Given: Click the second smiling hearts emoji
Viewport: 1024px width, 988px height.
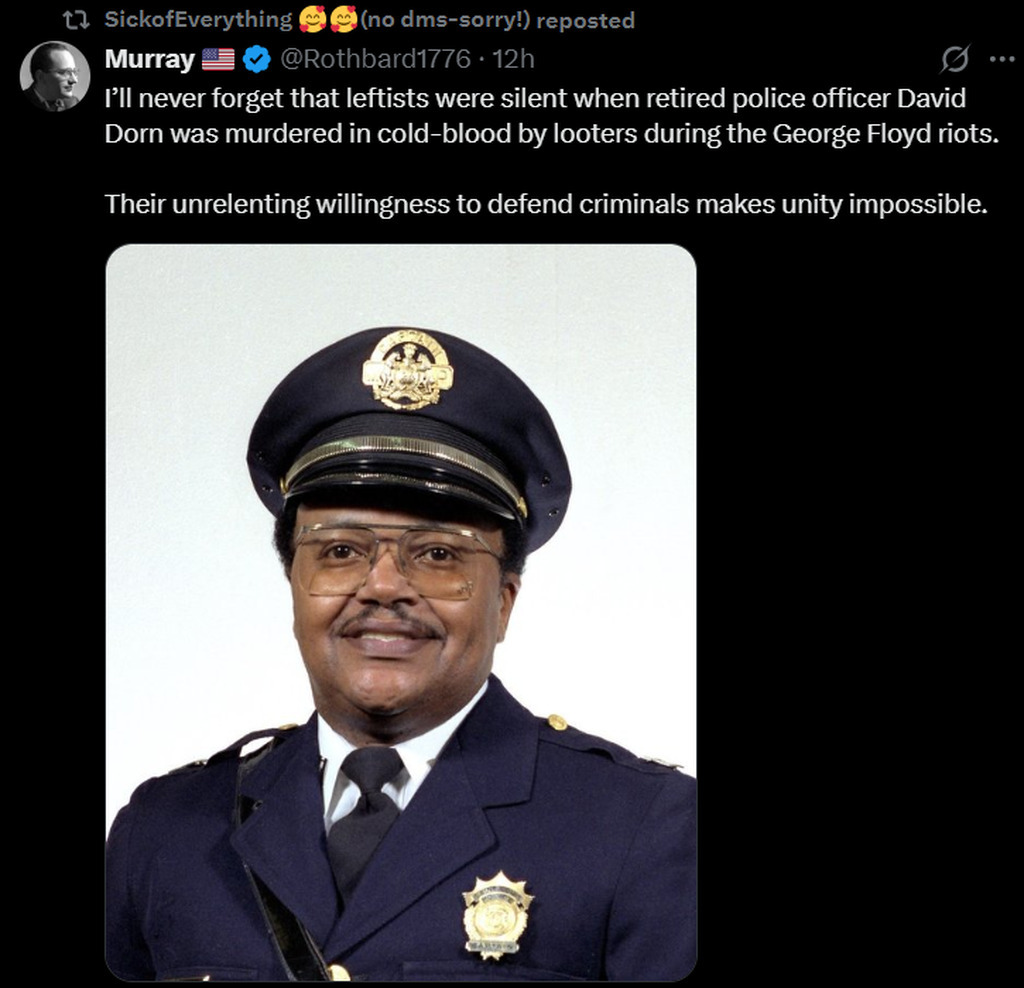Looking at the screenshot, I should click(344, 19).
